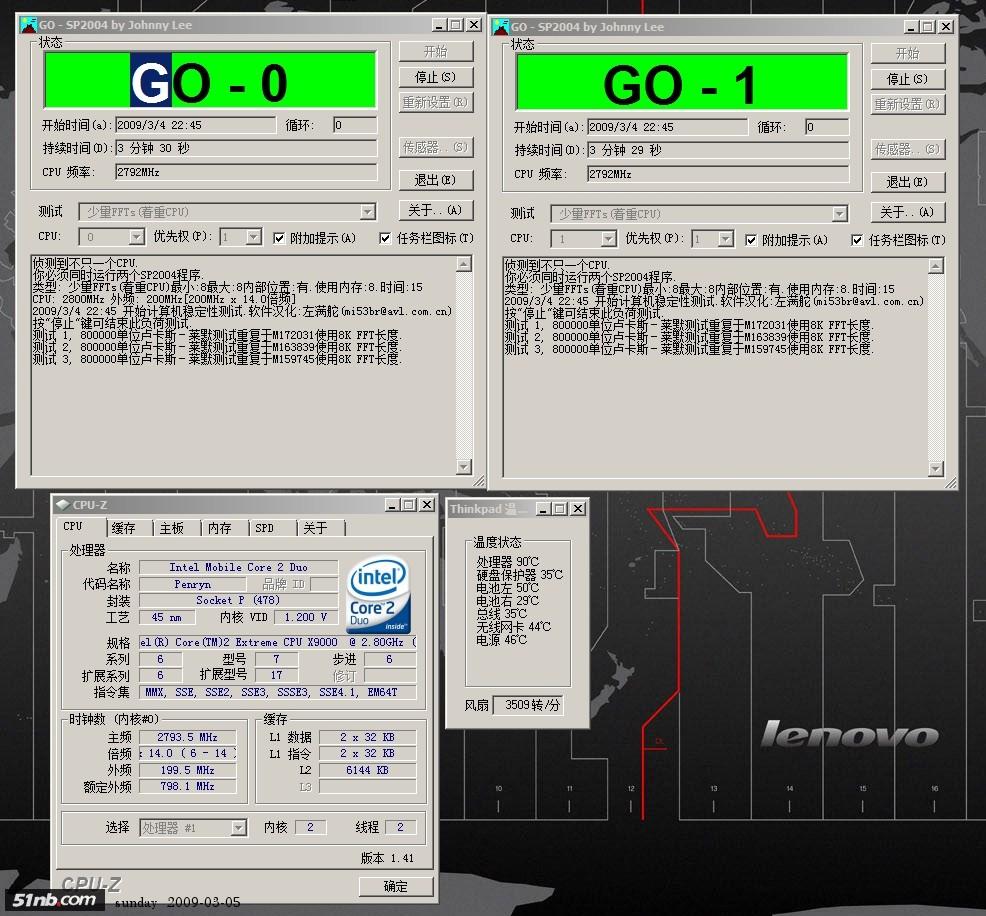This screenshot has height=916, width=986.
Task: Open the SPD tab in CPU-Z
Action: pyautogui.click(x=264, y=528)
